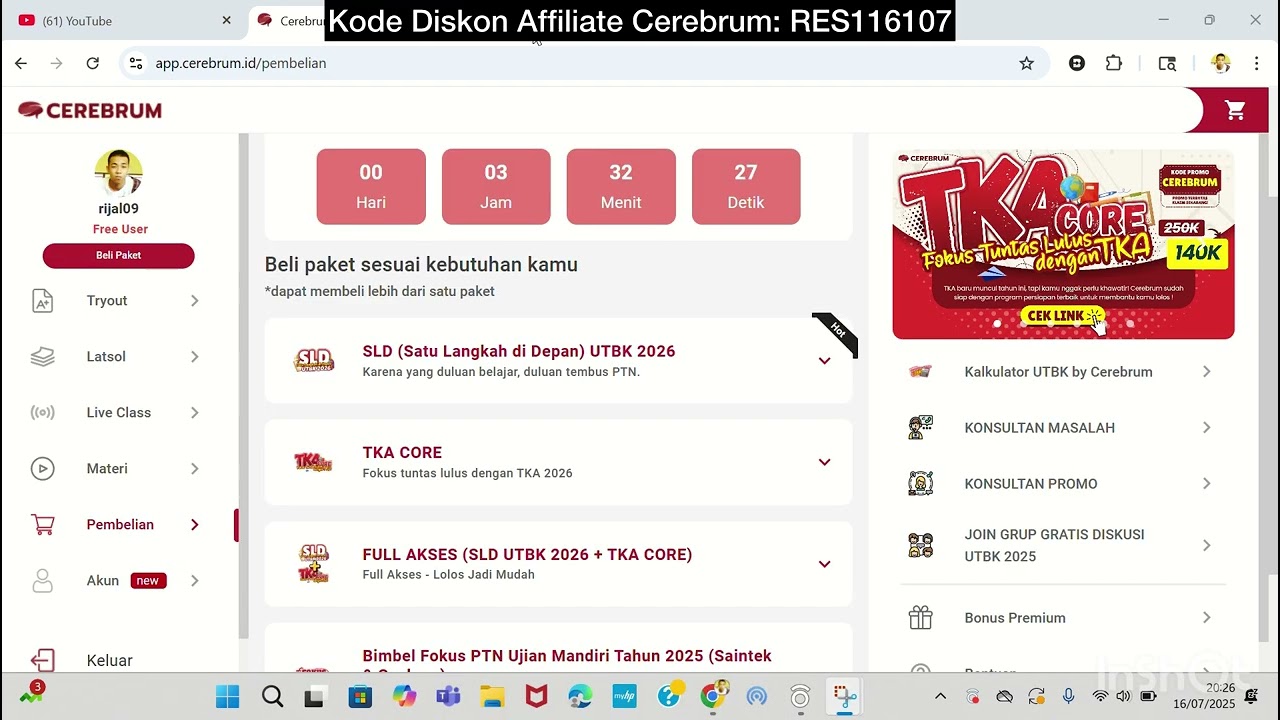The height and width of the screenshot is (720, 1280).
Task: Click the SLD (Satu Langkah di Depan) title
Action: point(519,351)
